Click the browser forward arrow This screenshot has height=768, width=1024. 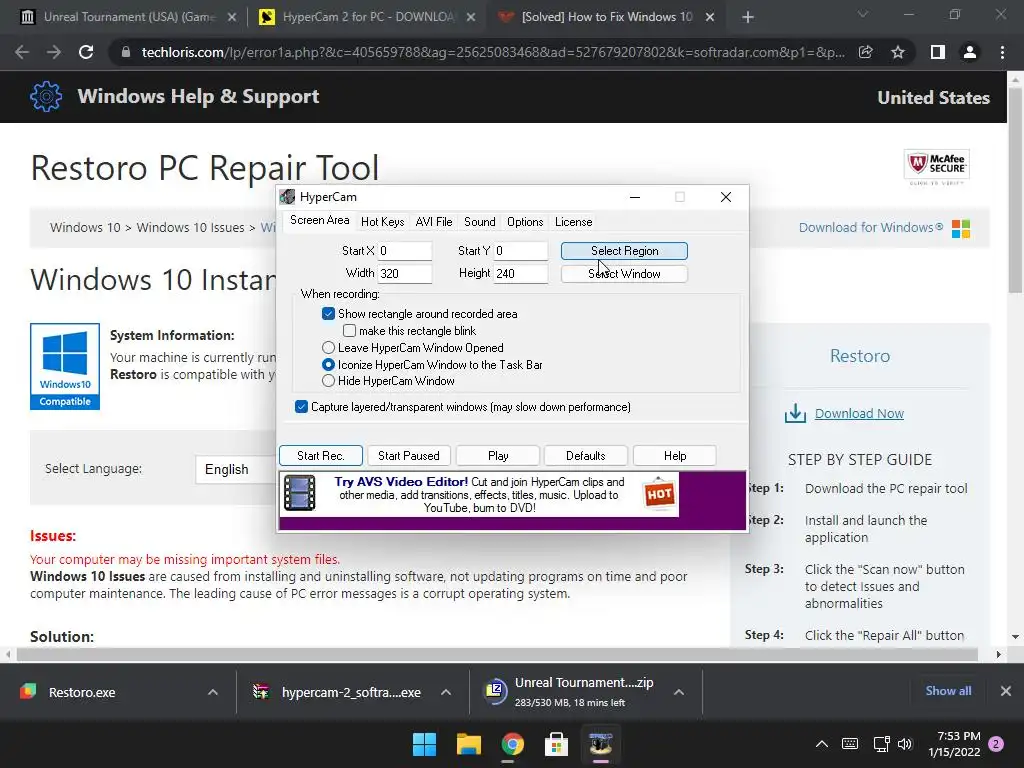tap(54, 52)
